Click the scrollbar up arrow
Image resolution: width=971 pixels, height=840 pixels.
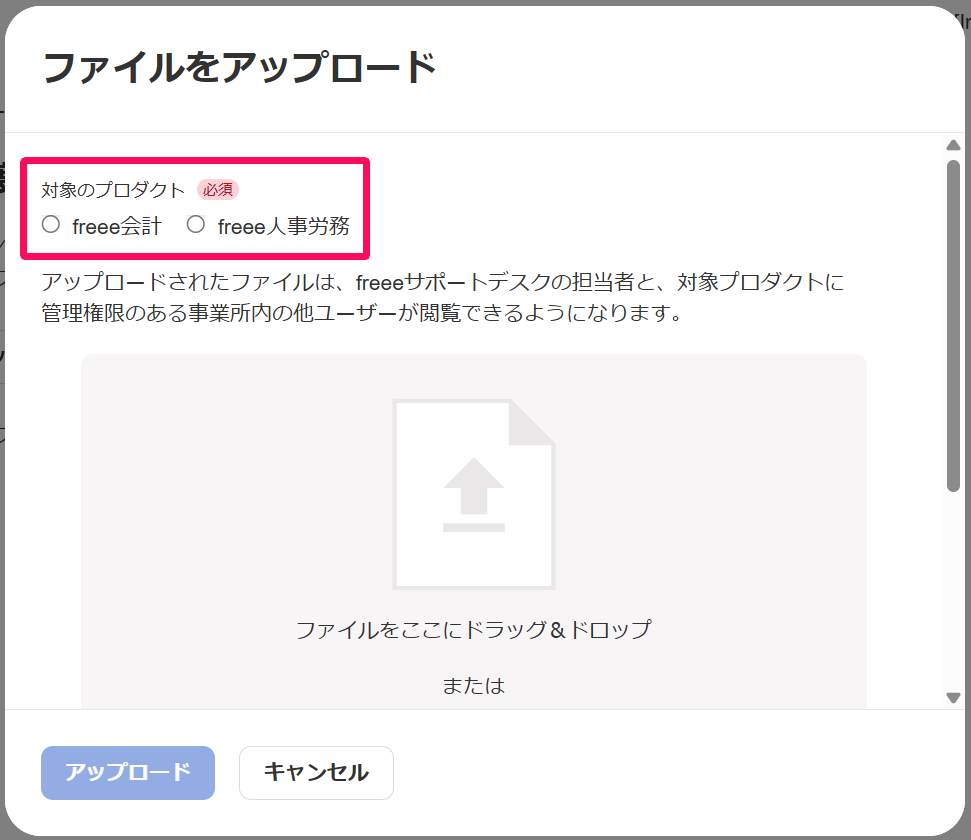tap(953, 146)
